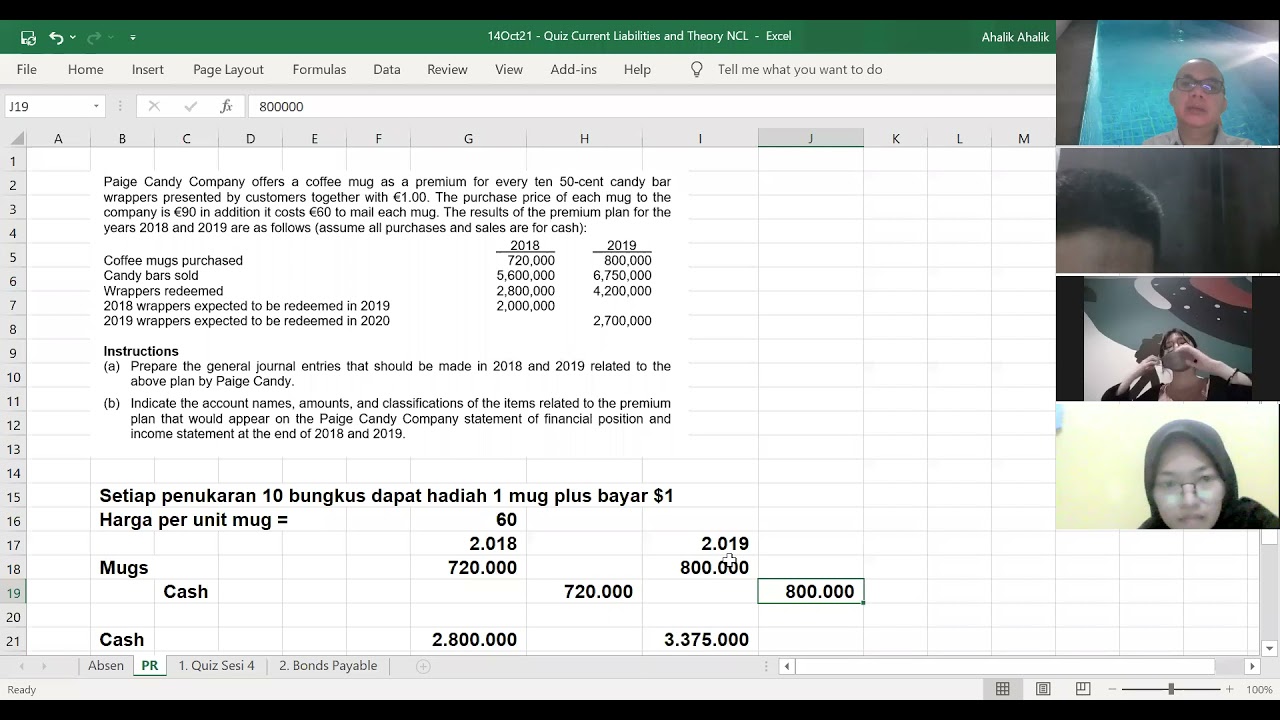Viewport: 1280px width, 720px height.
Task: Click the insert function fx icon
Action: tap(226, 106)
